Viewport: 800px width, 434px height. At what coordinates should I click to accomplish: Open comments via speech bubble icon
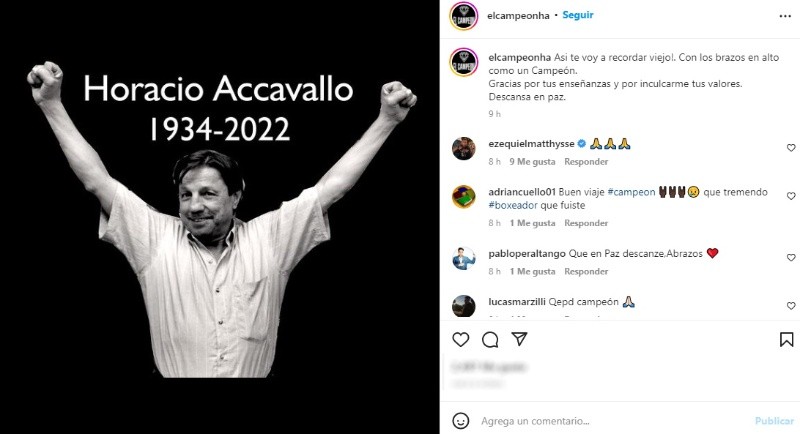[x=490, y=340]
